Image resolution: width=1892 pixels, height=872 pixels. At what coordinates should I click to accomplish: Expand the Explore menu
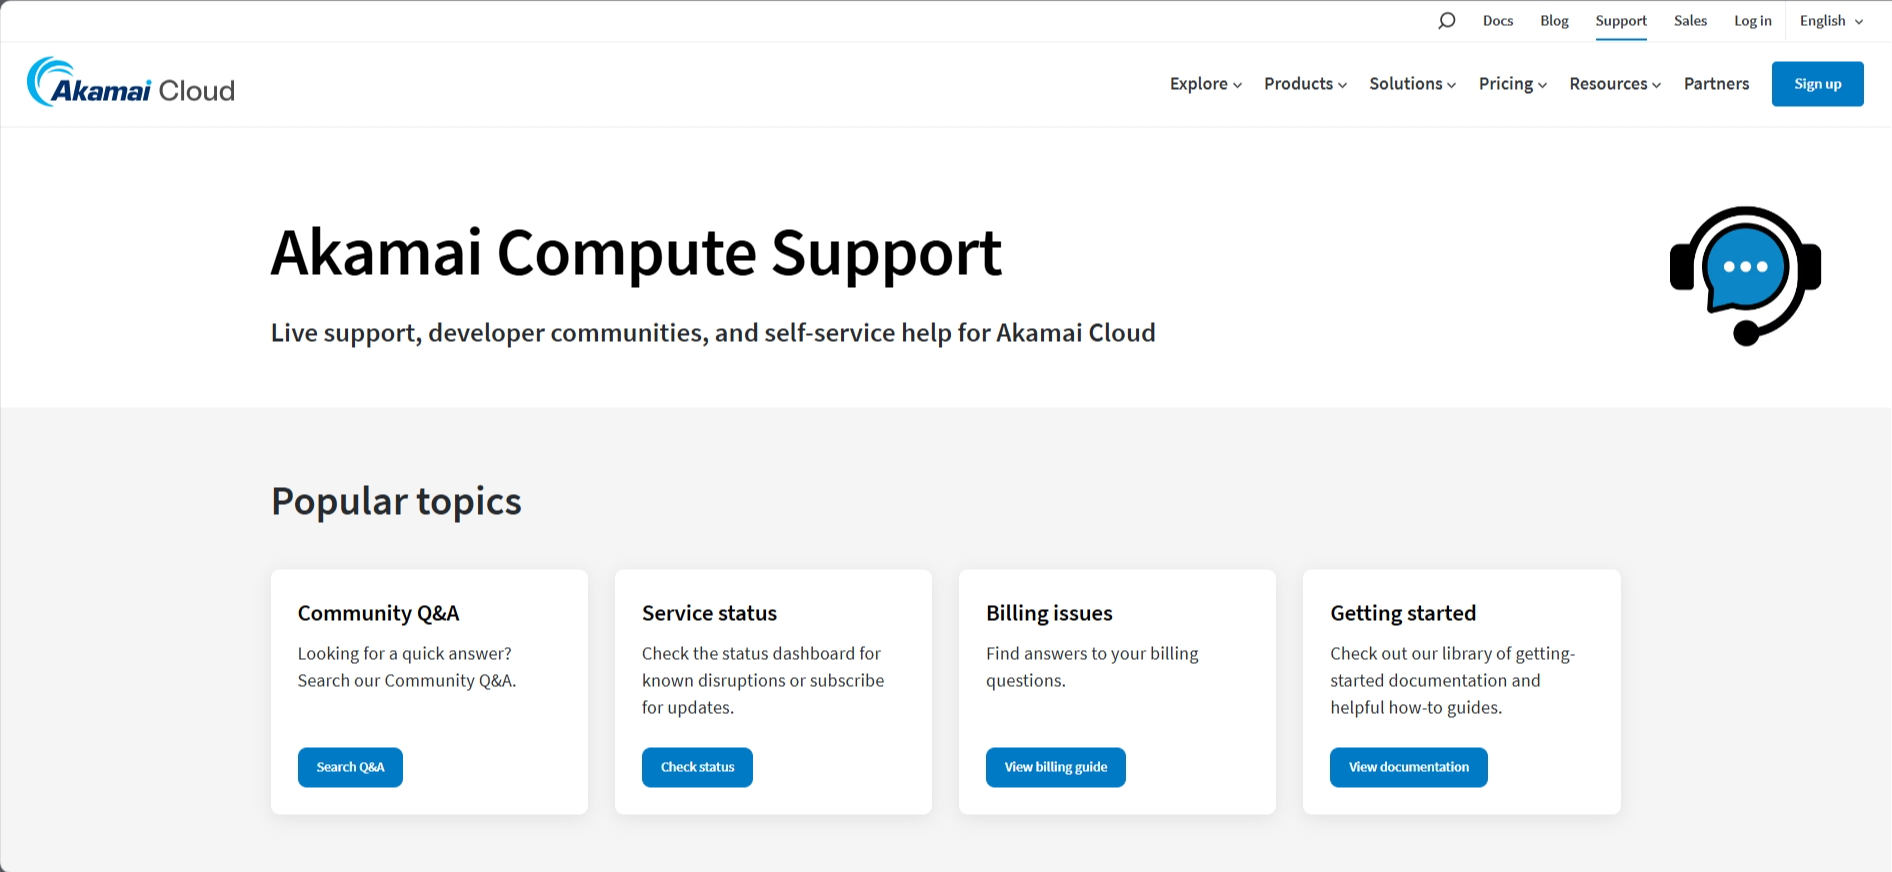pos(1206,84)
